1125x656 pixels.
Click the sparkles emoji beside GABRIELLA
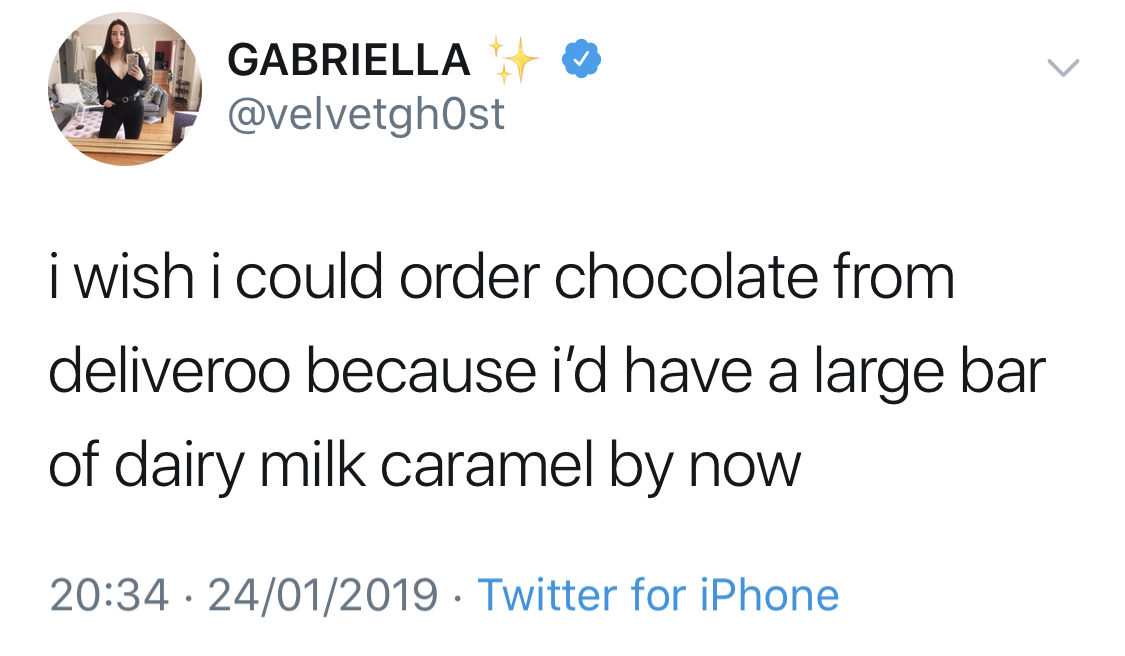coord(513,59)
